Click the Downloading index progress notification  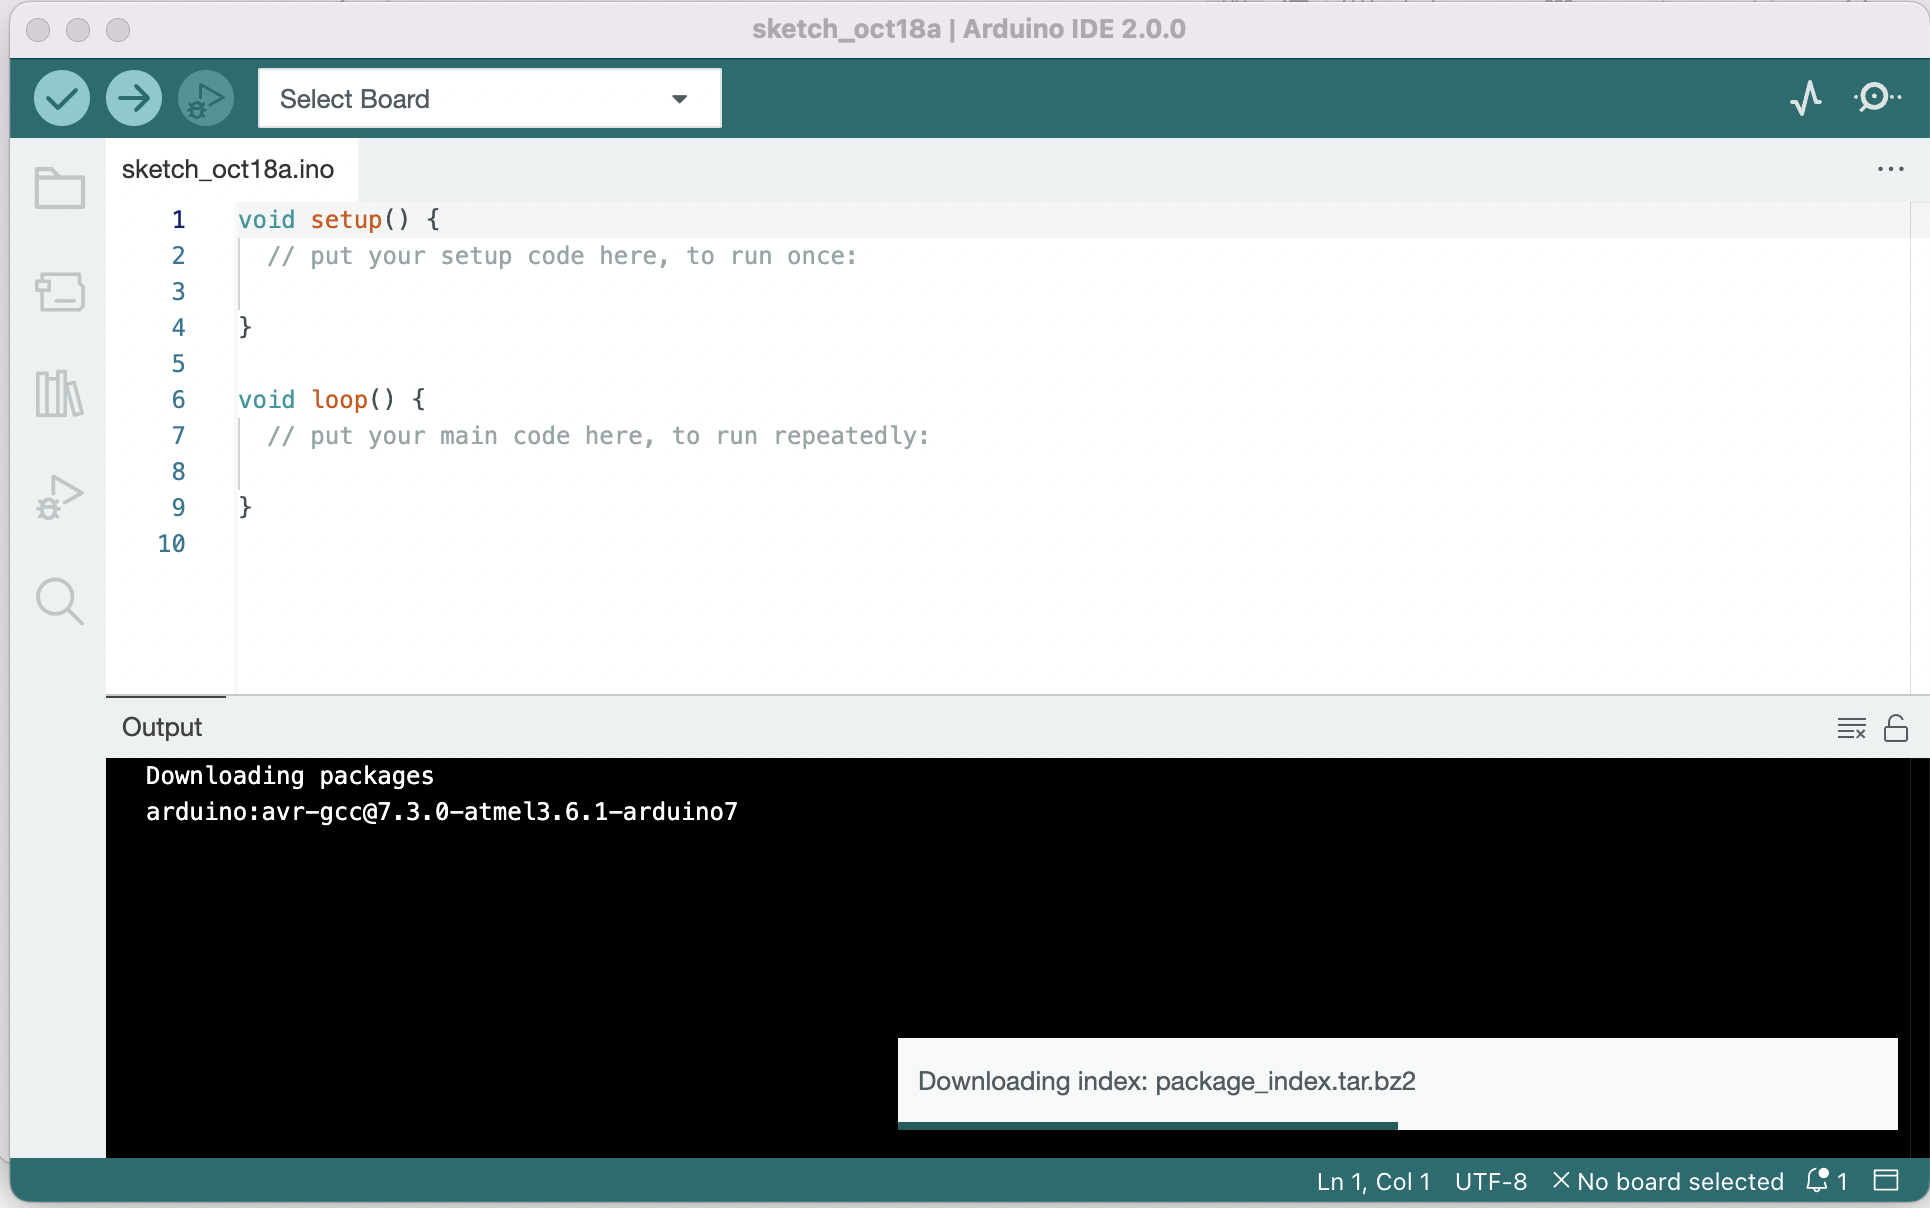pos(1398,1083)
